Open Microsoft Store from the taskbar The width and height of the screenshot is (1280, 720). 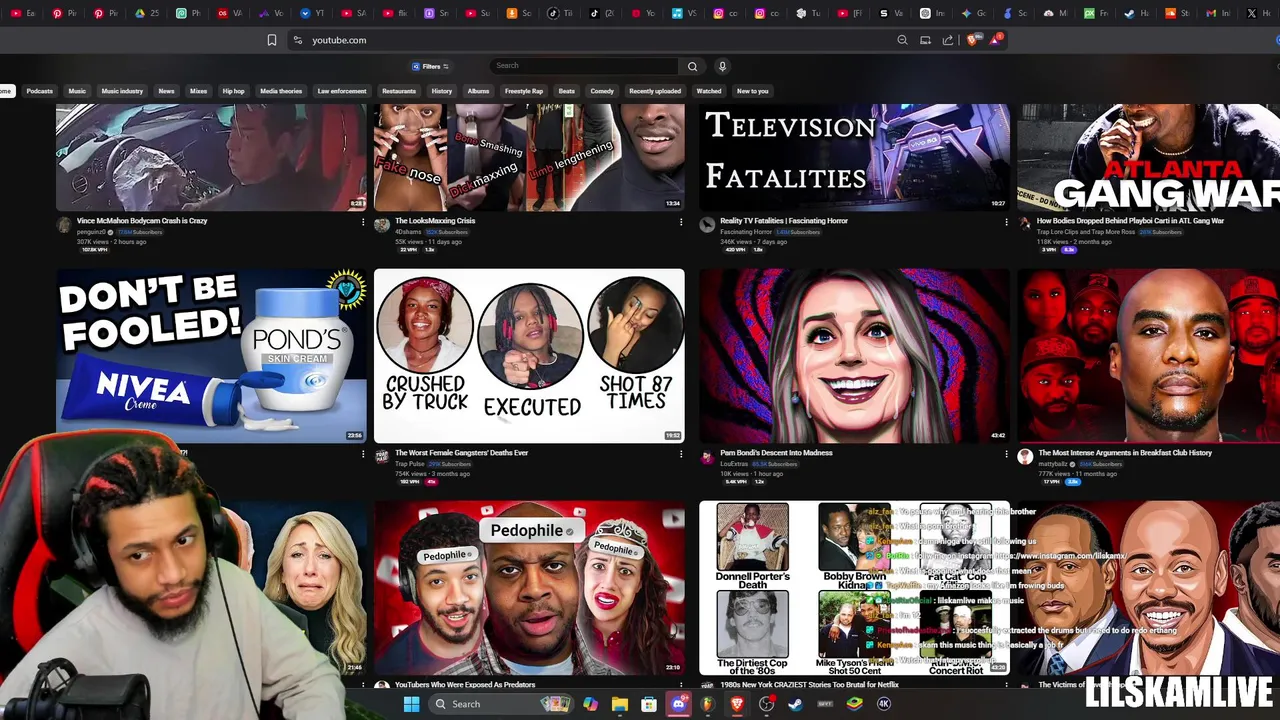coord(649,704)
